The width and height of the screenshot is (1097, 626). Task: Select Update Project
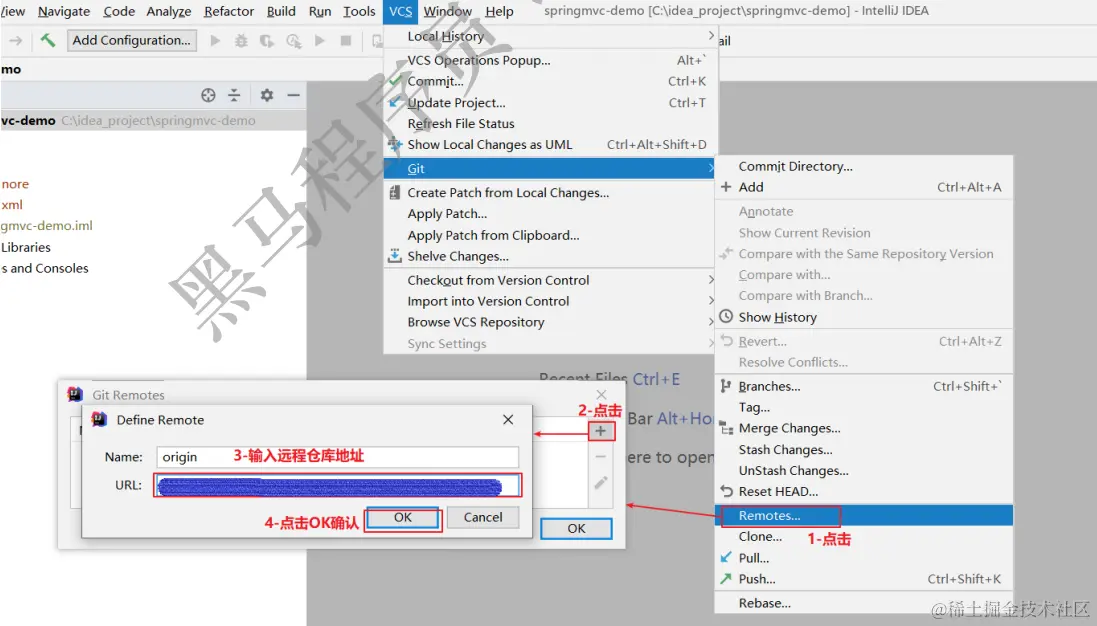point(550,103)
